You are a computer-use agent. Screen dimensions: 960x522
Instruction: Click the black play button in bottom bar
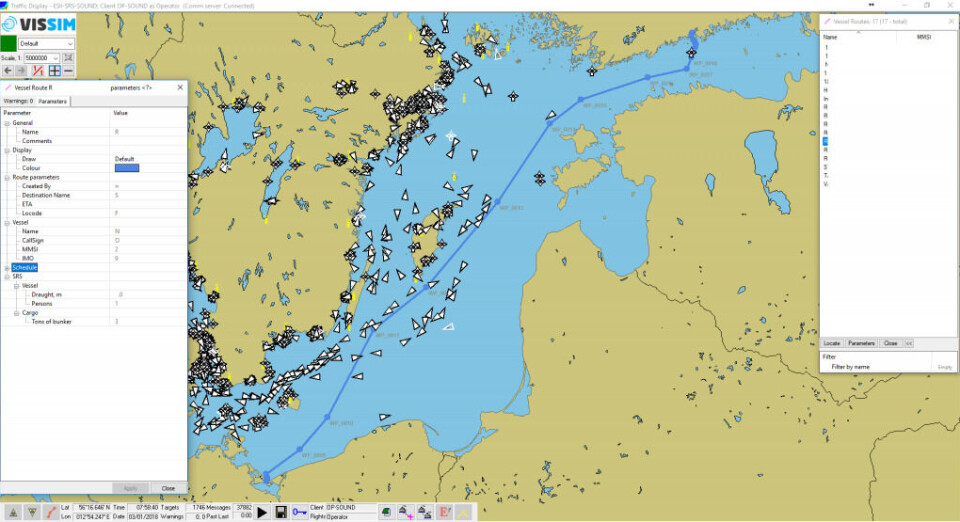[262, 512]
